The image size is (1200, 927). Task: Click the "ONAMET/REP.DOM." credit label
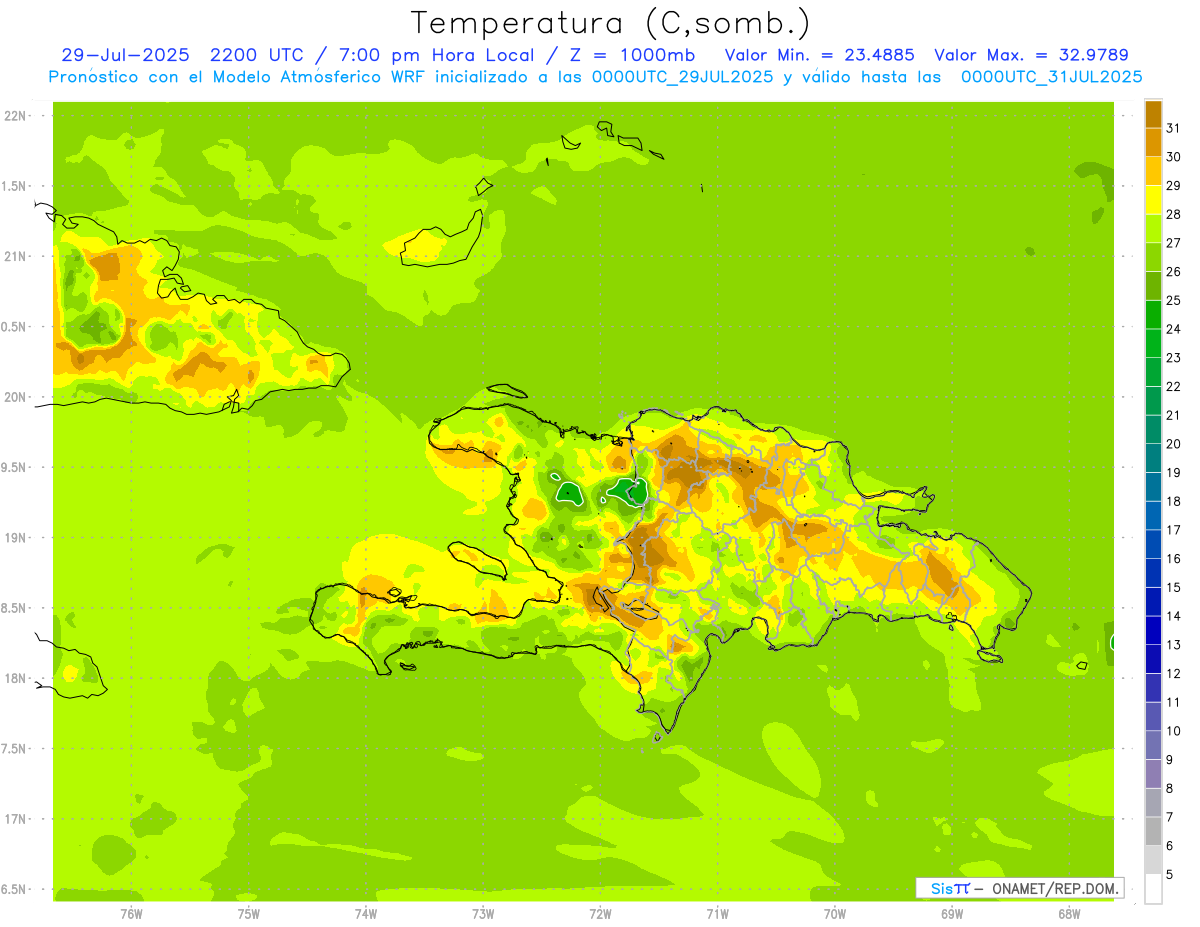(1054, 888)
